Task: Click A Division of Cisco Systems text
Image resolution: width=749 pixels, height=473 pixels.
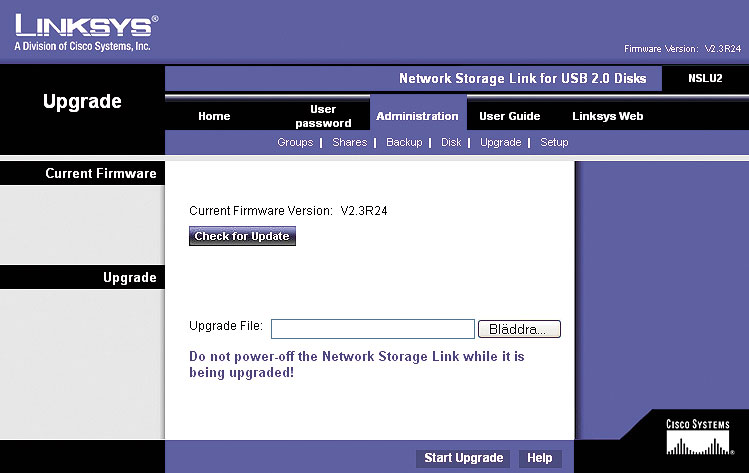Action: [82, 46]
